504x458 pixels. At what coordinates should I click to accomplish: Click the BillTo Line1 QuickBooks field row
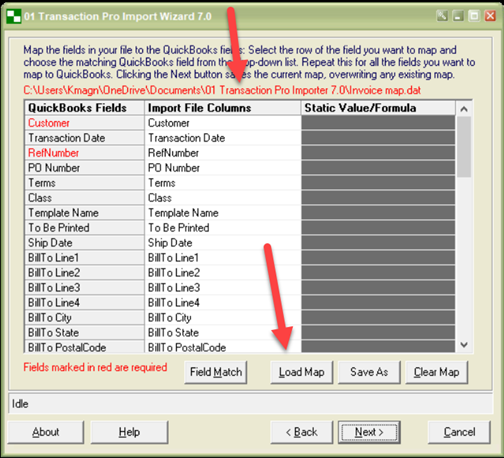pos(84,258)
